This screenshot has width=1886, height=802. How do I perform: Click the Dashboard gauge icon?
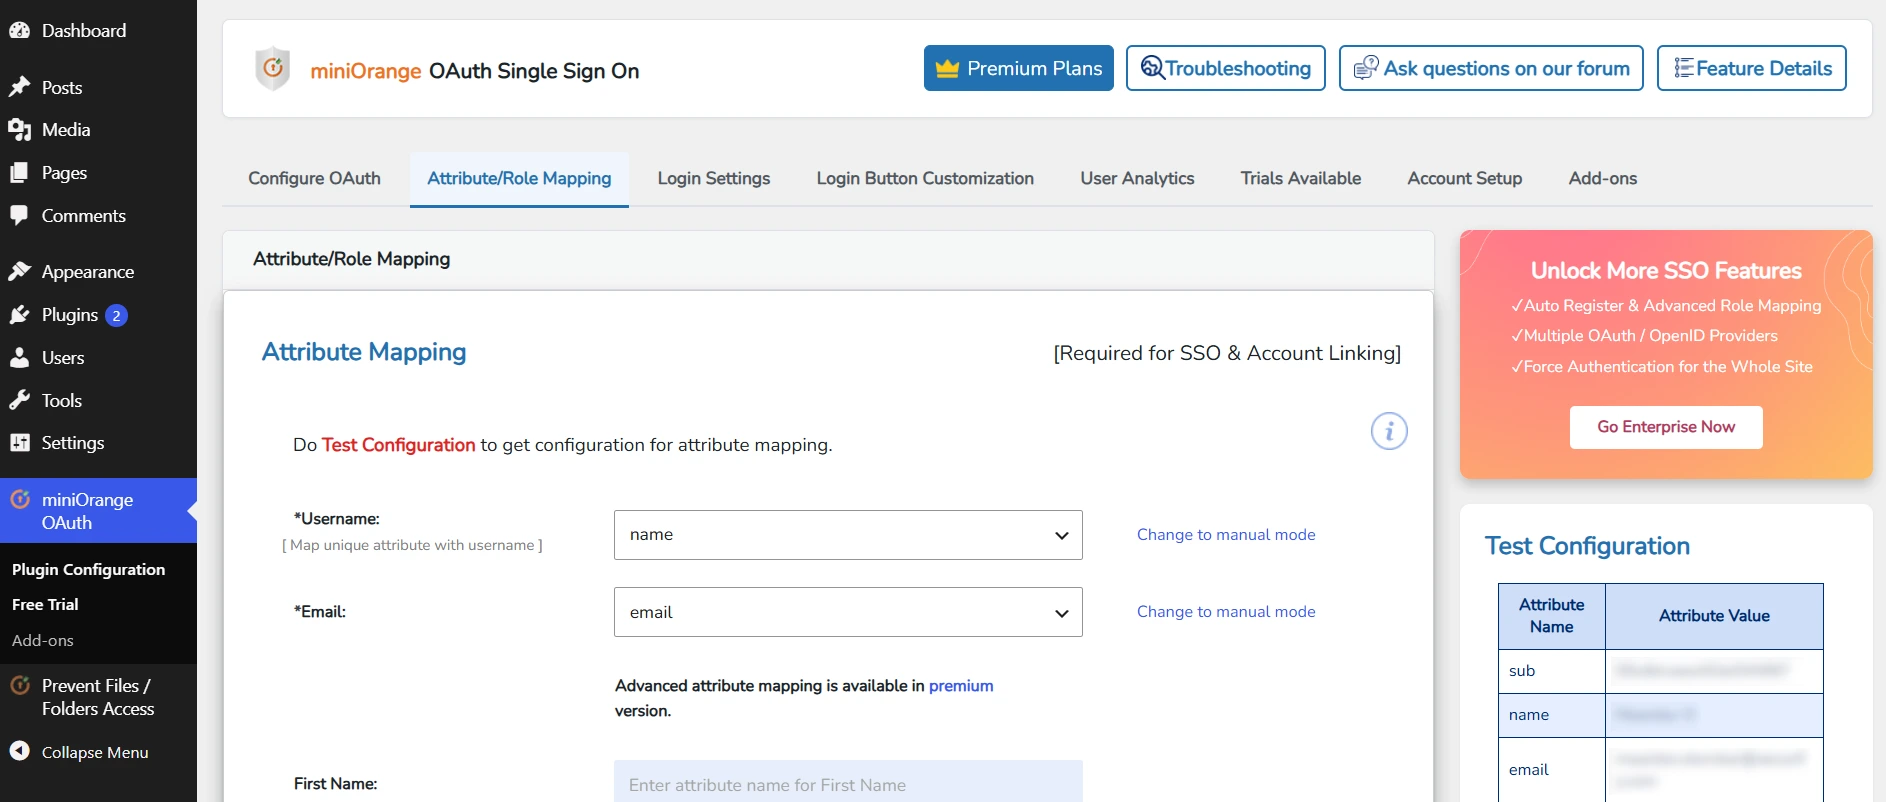click(x=20, y=30)
